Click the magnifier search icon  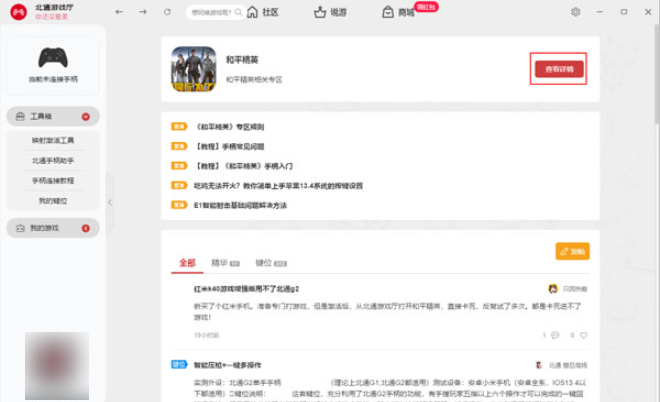[239, 12]
